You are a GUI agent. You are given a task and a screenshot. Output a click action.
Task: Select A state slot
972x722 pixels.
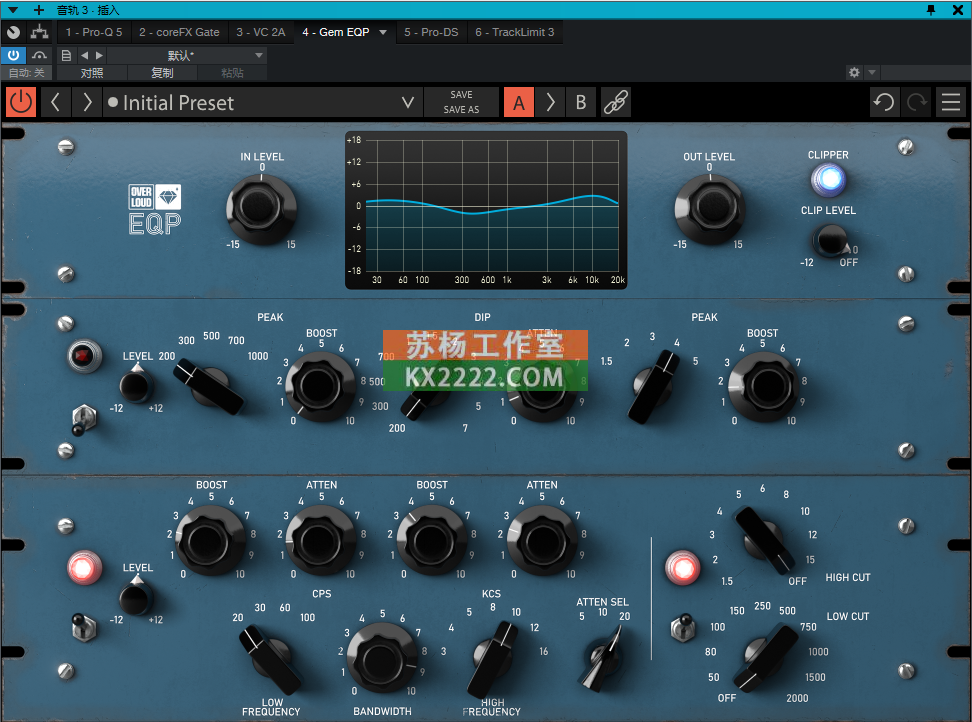(x=518, y=102)
